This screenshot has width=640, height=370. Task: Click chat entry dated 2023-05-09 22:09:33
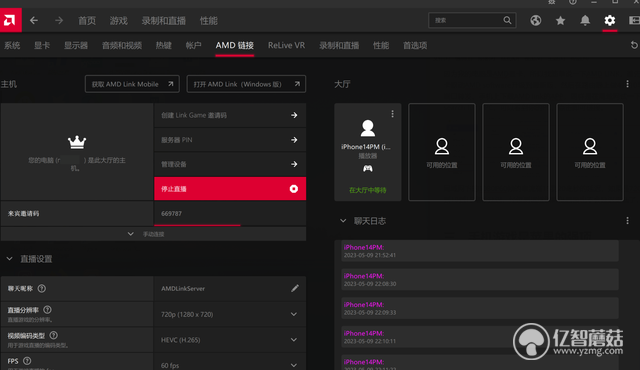tap(480, 308)
